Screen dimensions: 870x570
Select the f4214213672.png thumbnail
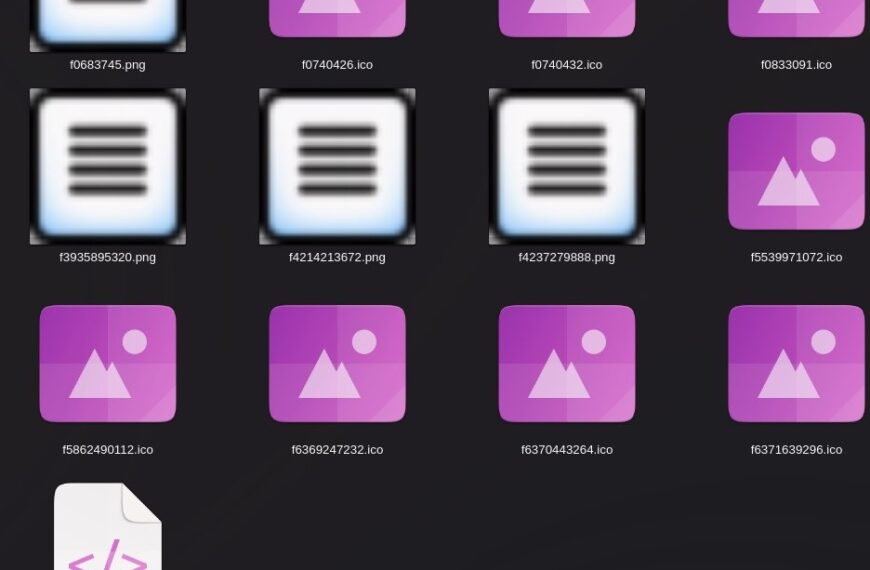pyautogui.click(x=337, y=166)
